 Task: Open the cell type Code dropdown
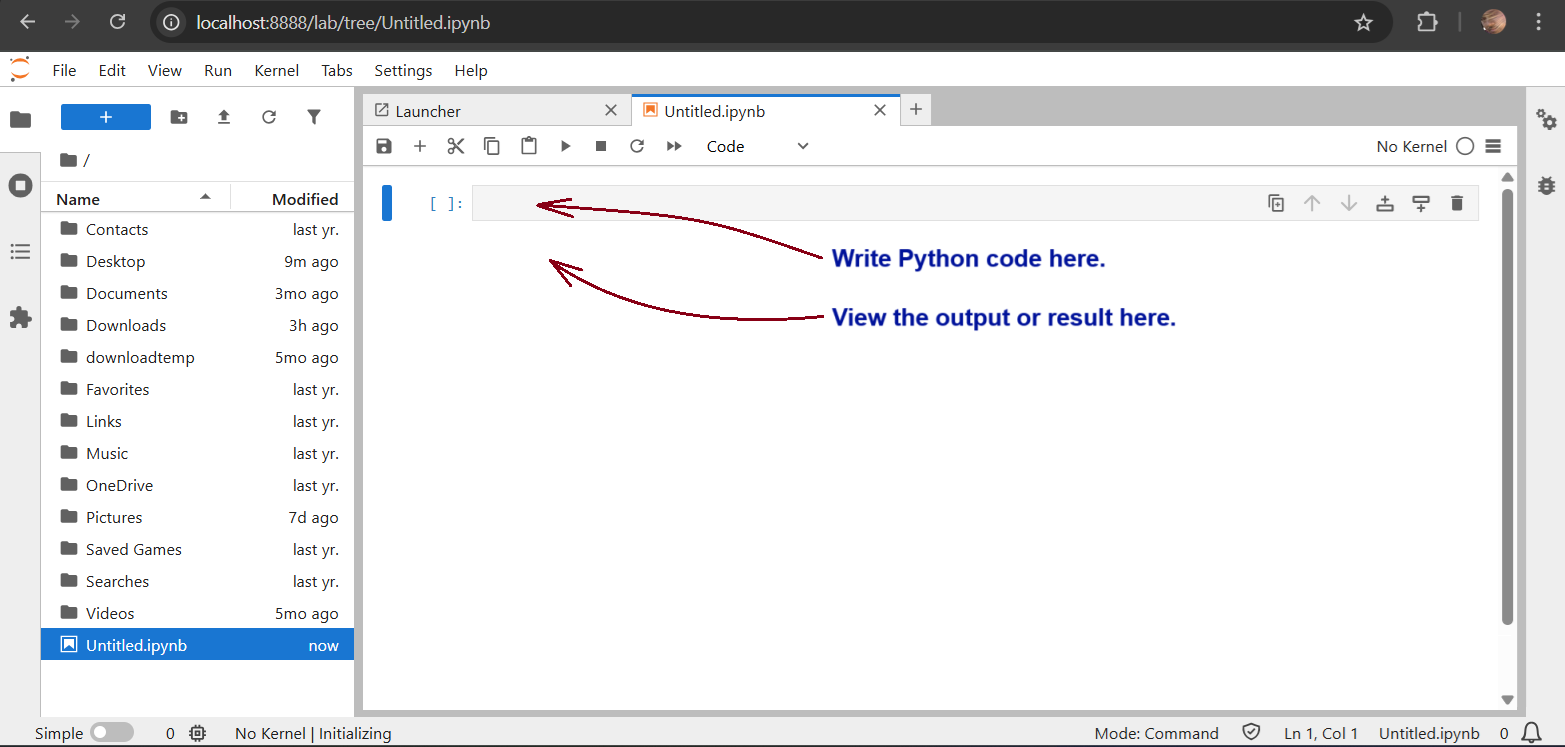(757, 146)
